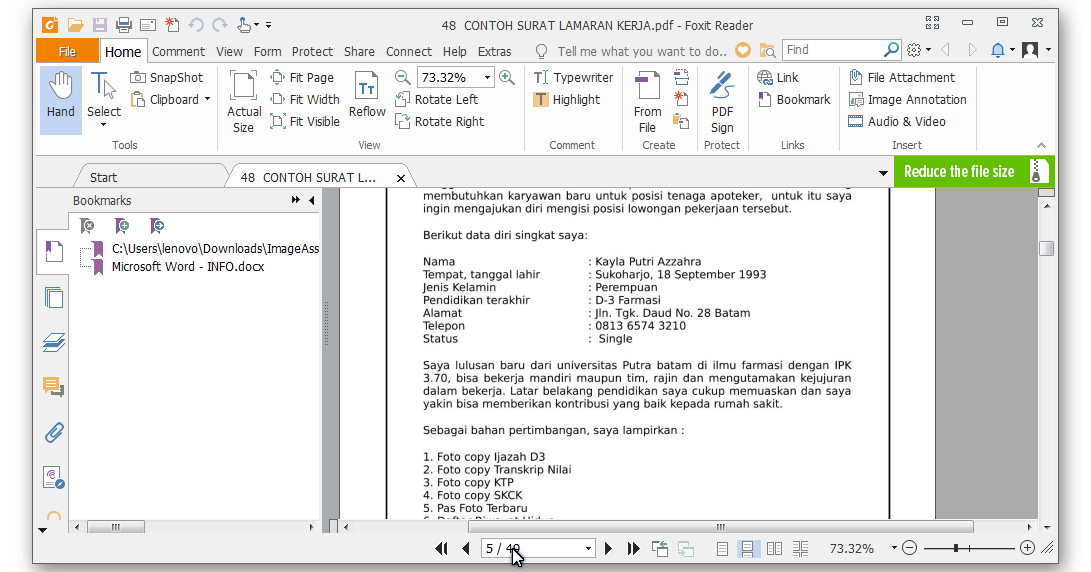This screenshot has height=572, width=1091.
Task: Switch to continuous page view mode
Action: tap(747, 548)
